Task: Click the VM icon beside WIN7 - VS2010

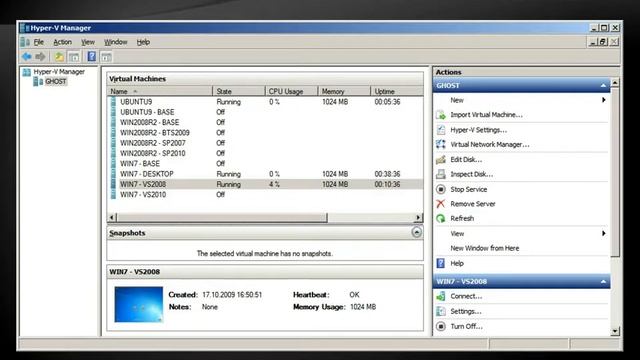Action: pyautogui.click(x=113, y=195)
